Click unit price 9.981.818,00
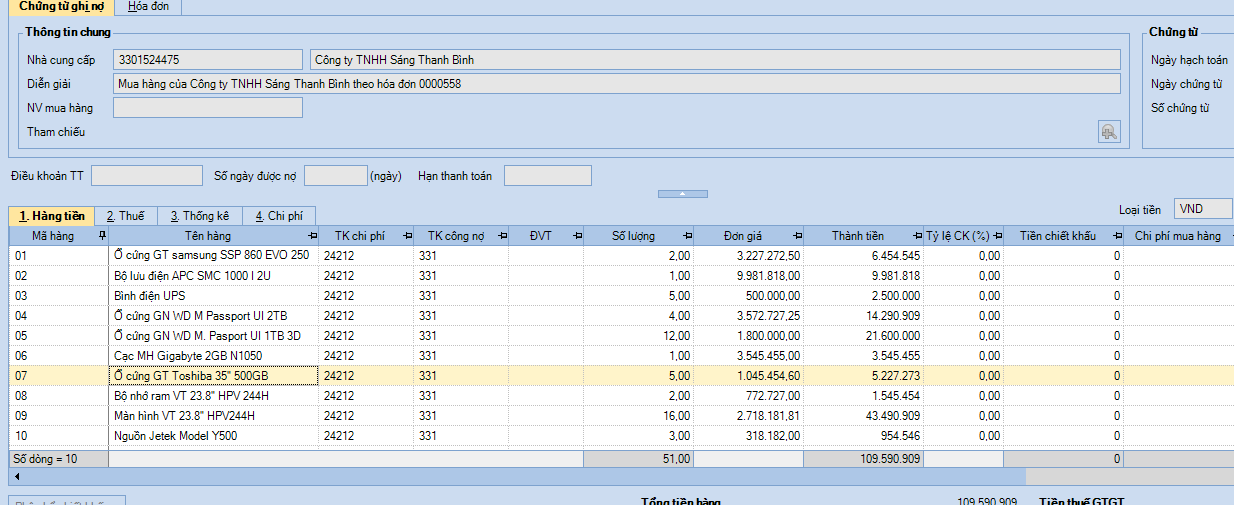This screenshot has width=1234, height=505. pos(748,276)
